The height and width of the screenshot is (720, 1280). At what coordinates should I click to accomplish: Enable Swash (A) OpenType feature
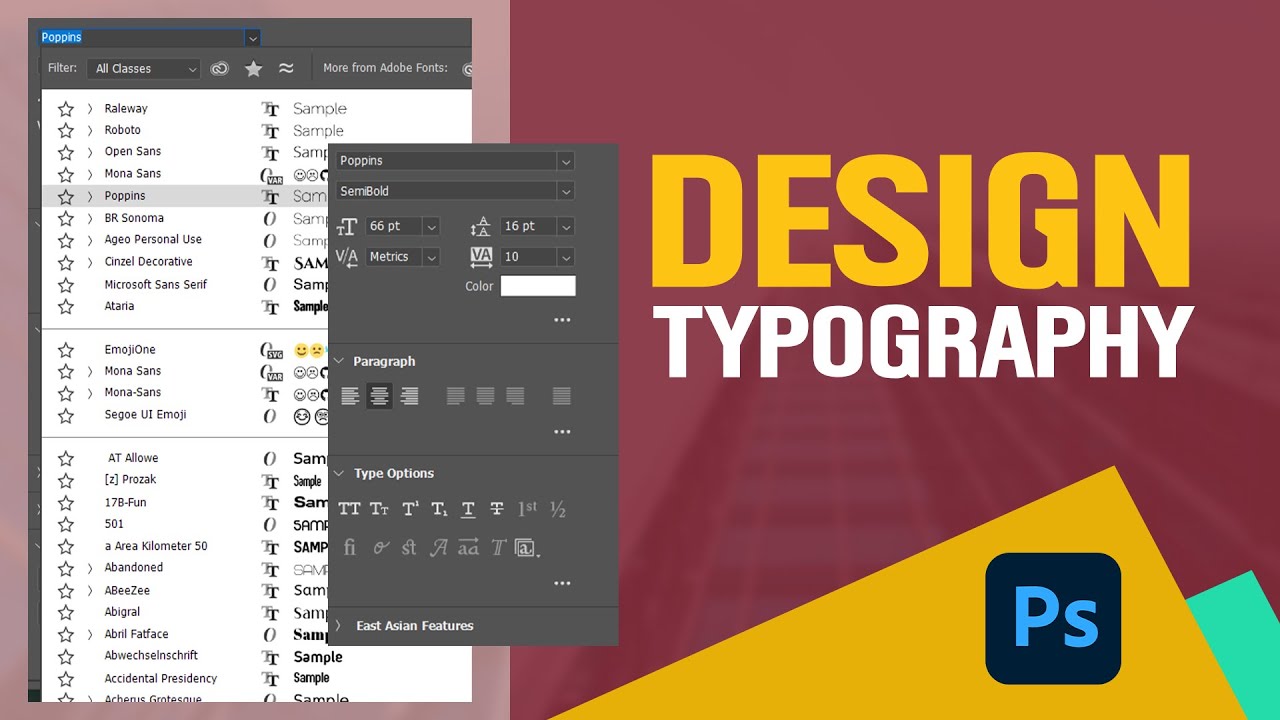[x=438, y=547]
